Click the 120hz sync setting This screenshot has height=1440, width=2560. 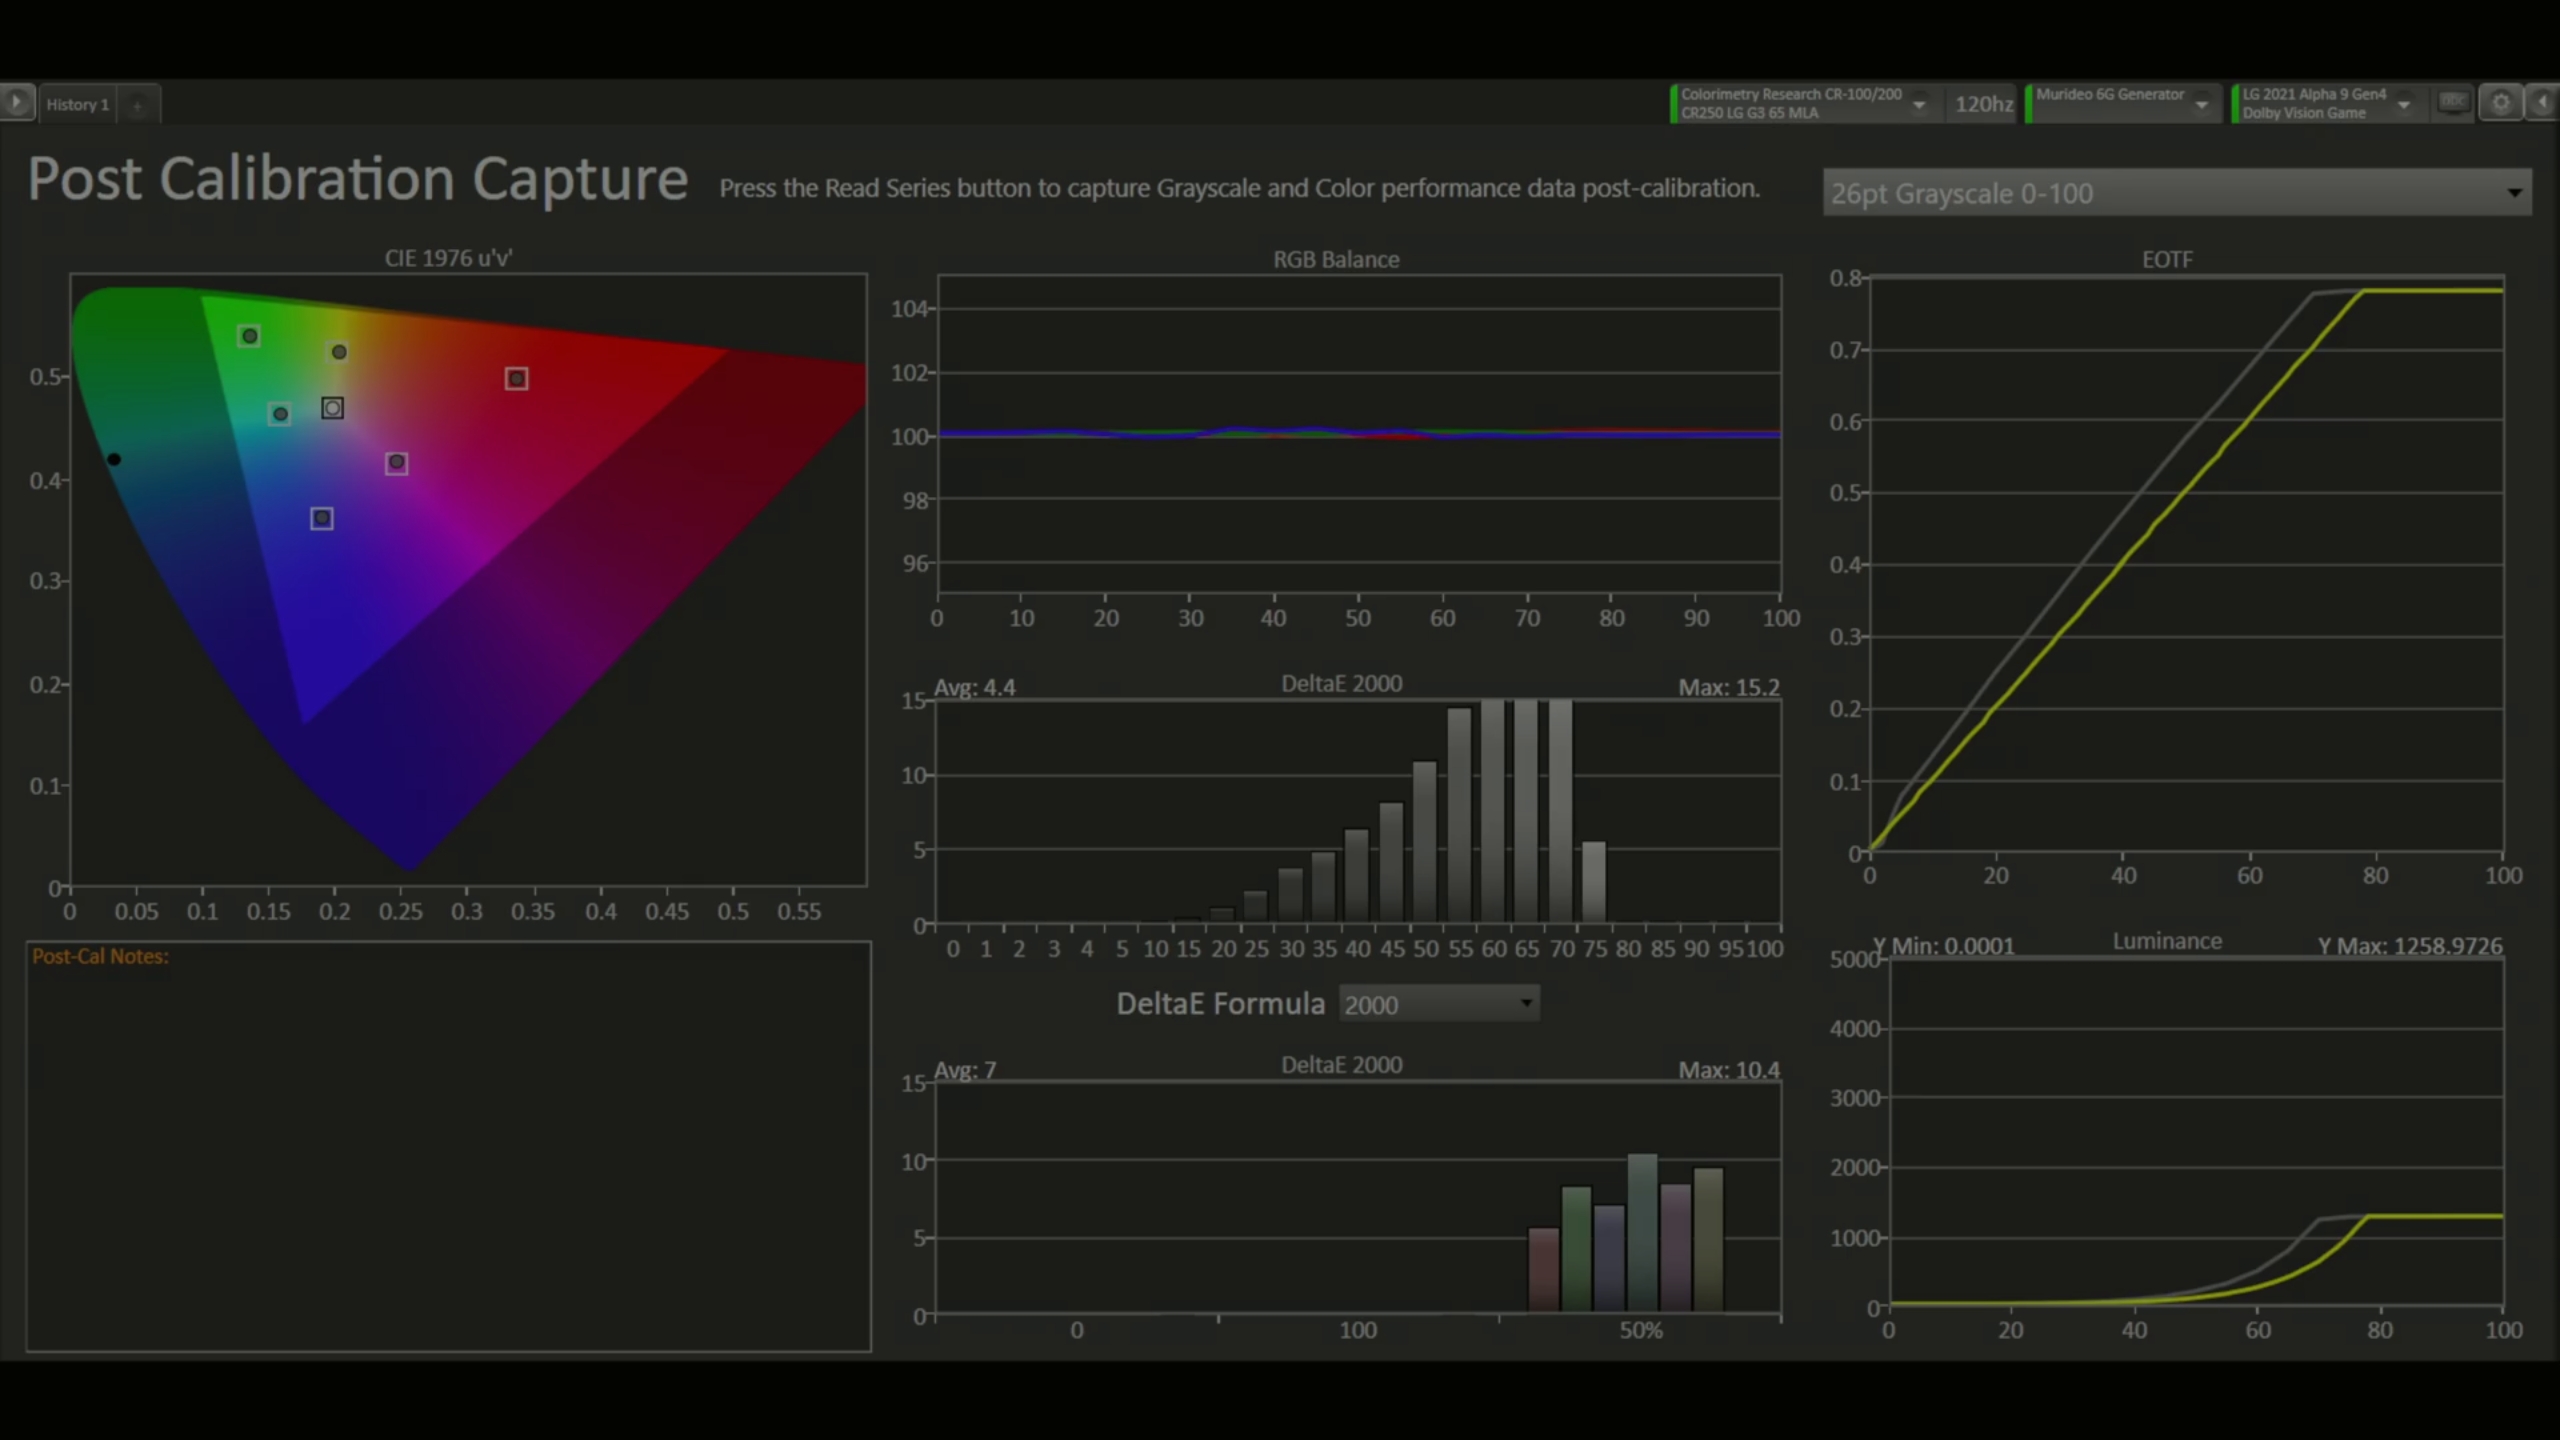point(1984,104)
